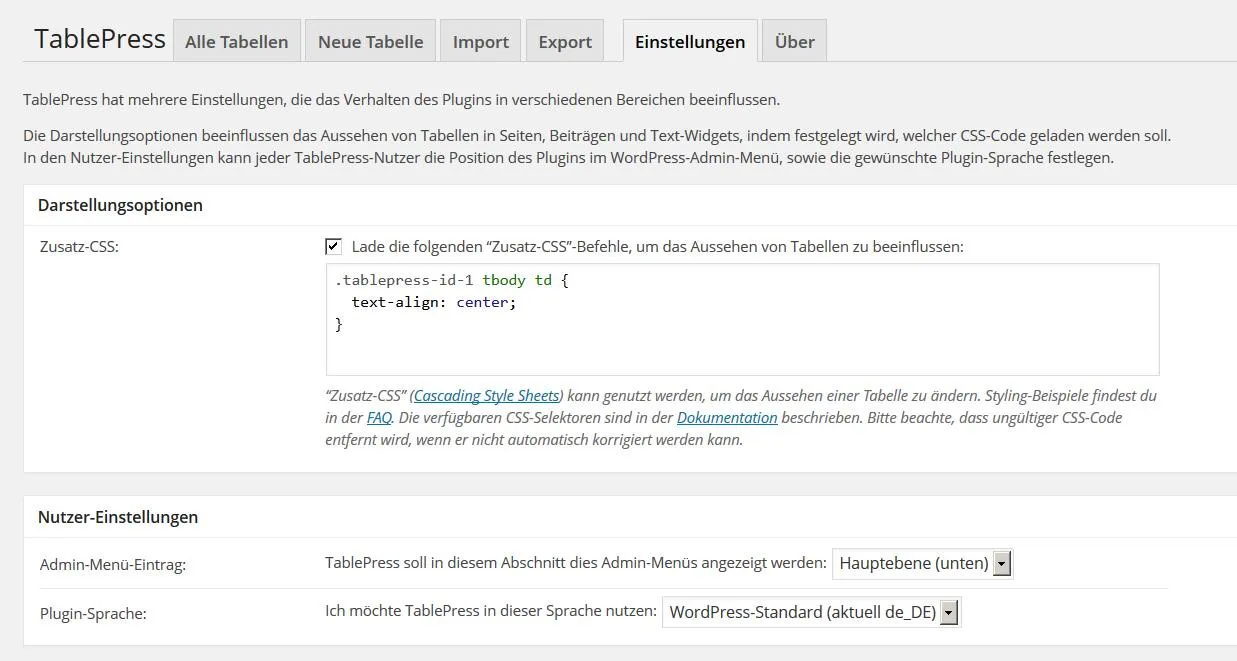Screen dimensions: 1237x661
Task: Follow the FAQ link
Action: pos(379,417)
